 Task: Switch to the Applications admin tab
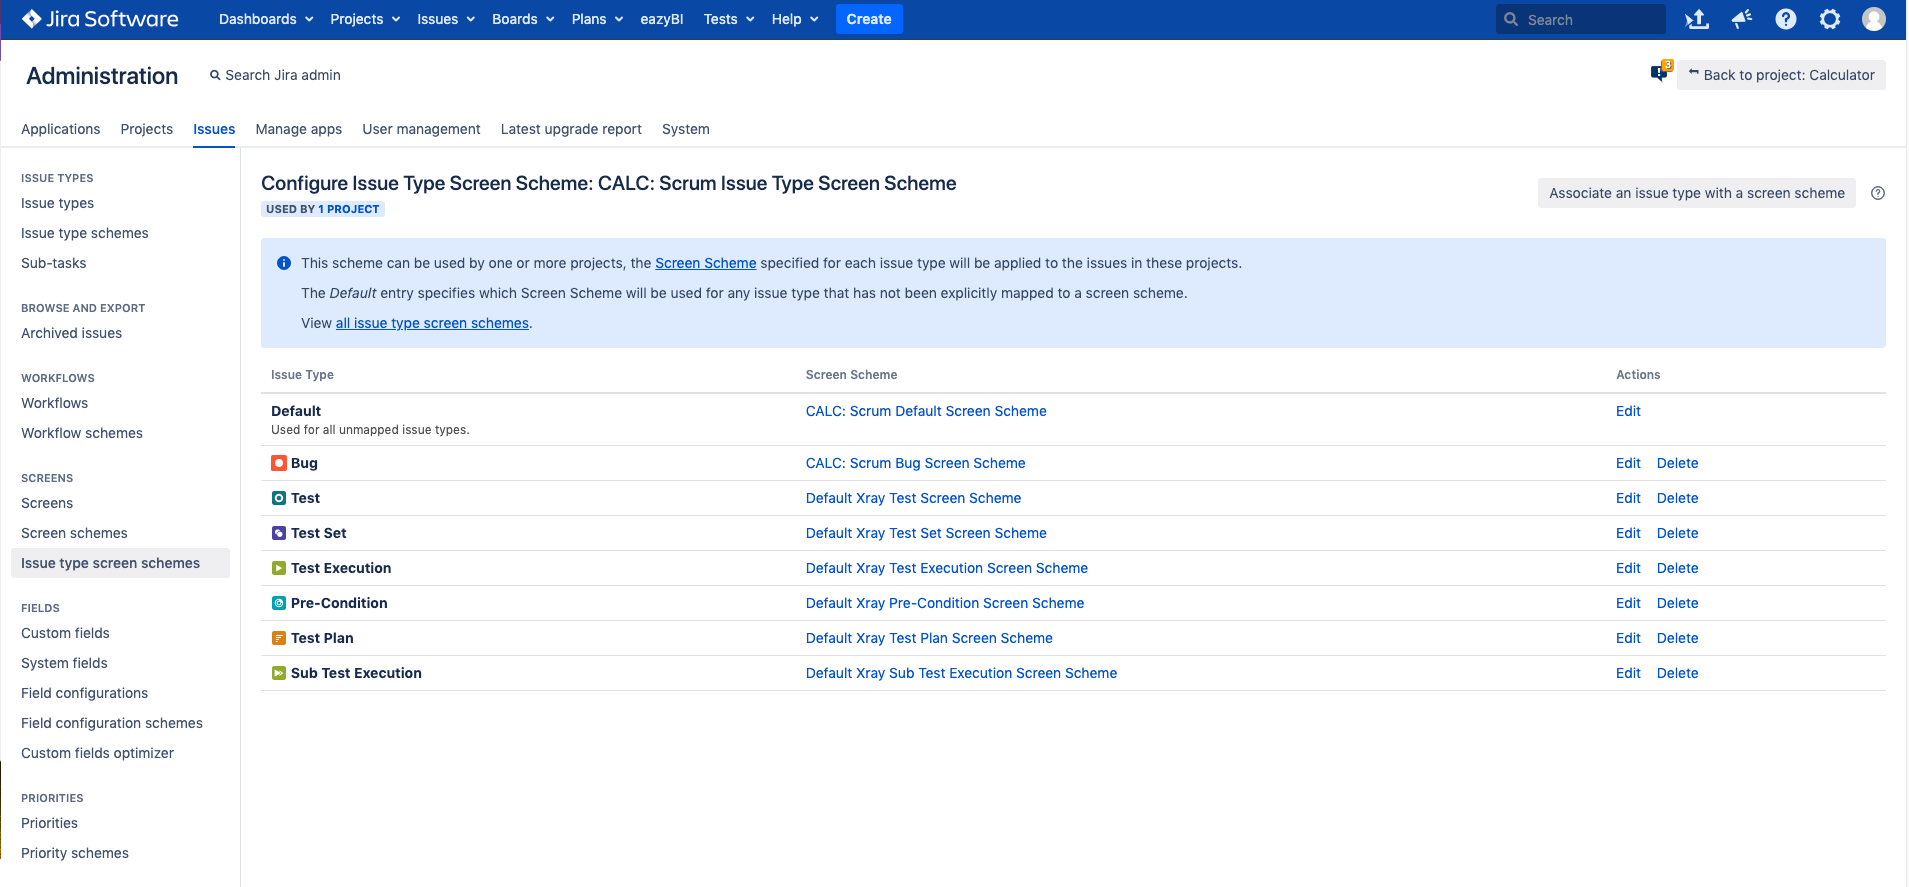pyautogui.click(x=61, y=129)
